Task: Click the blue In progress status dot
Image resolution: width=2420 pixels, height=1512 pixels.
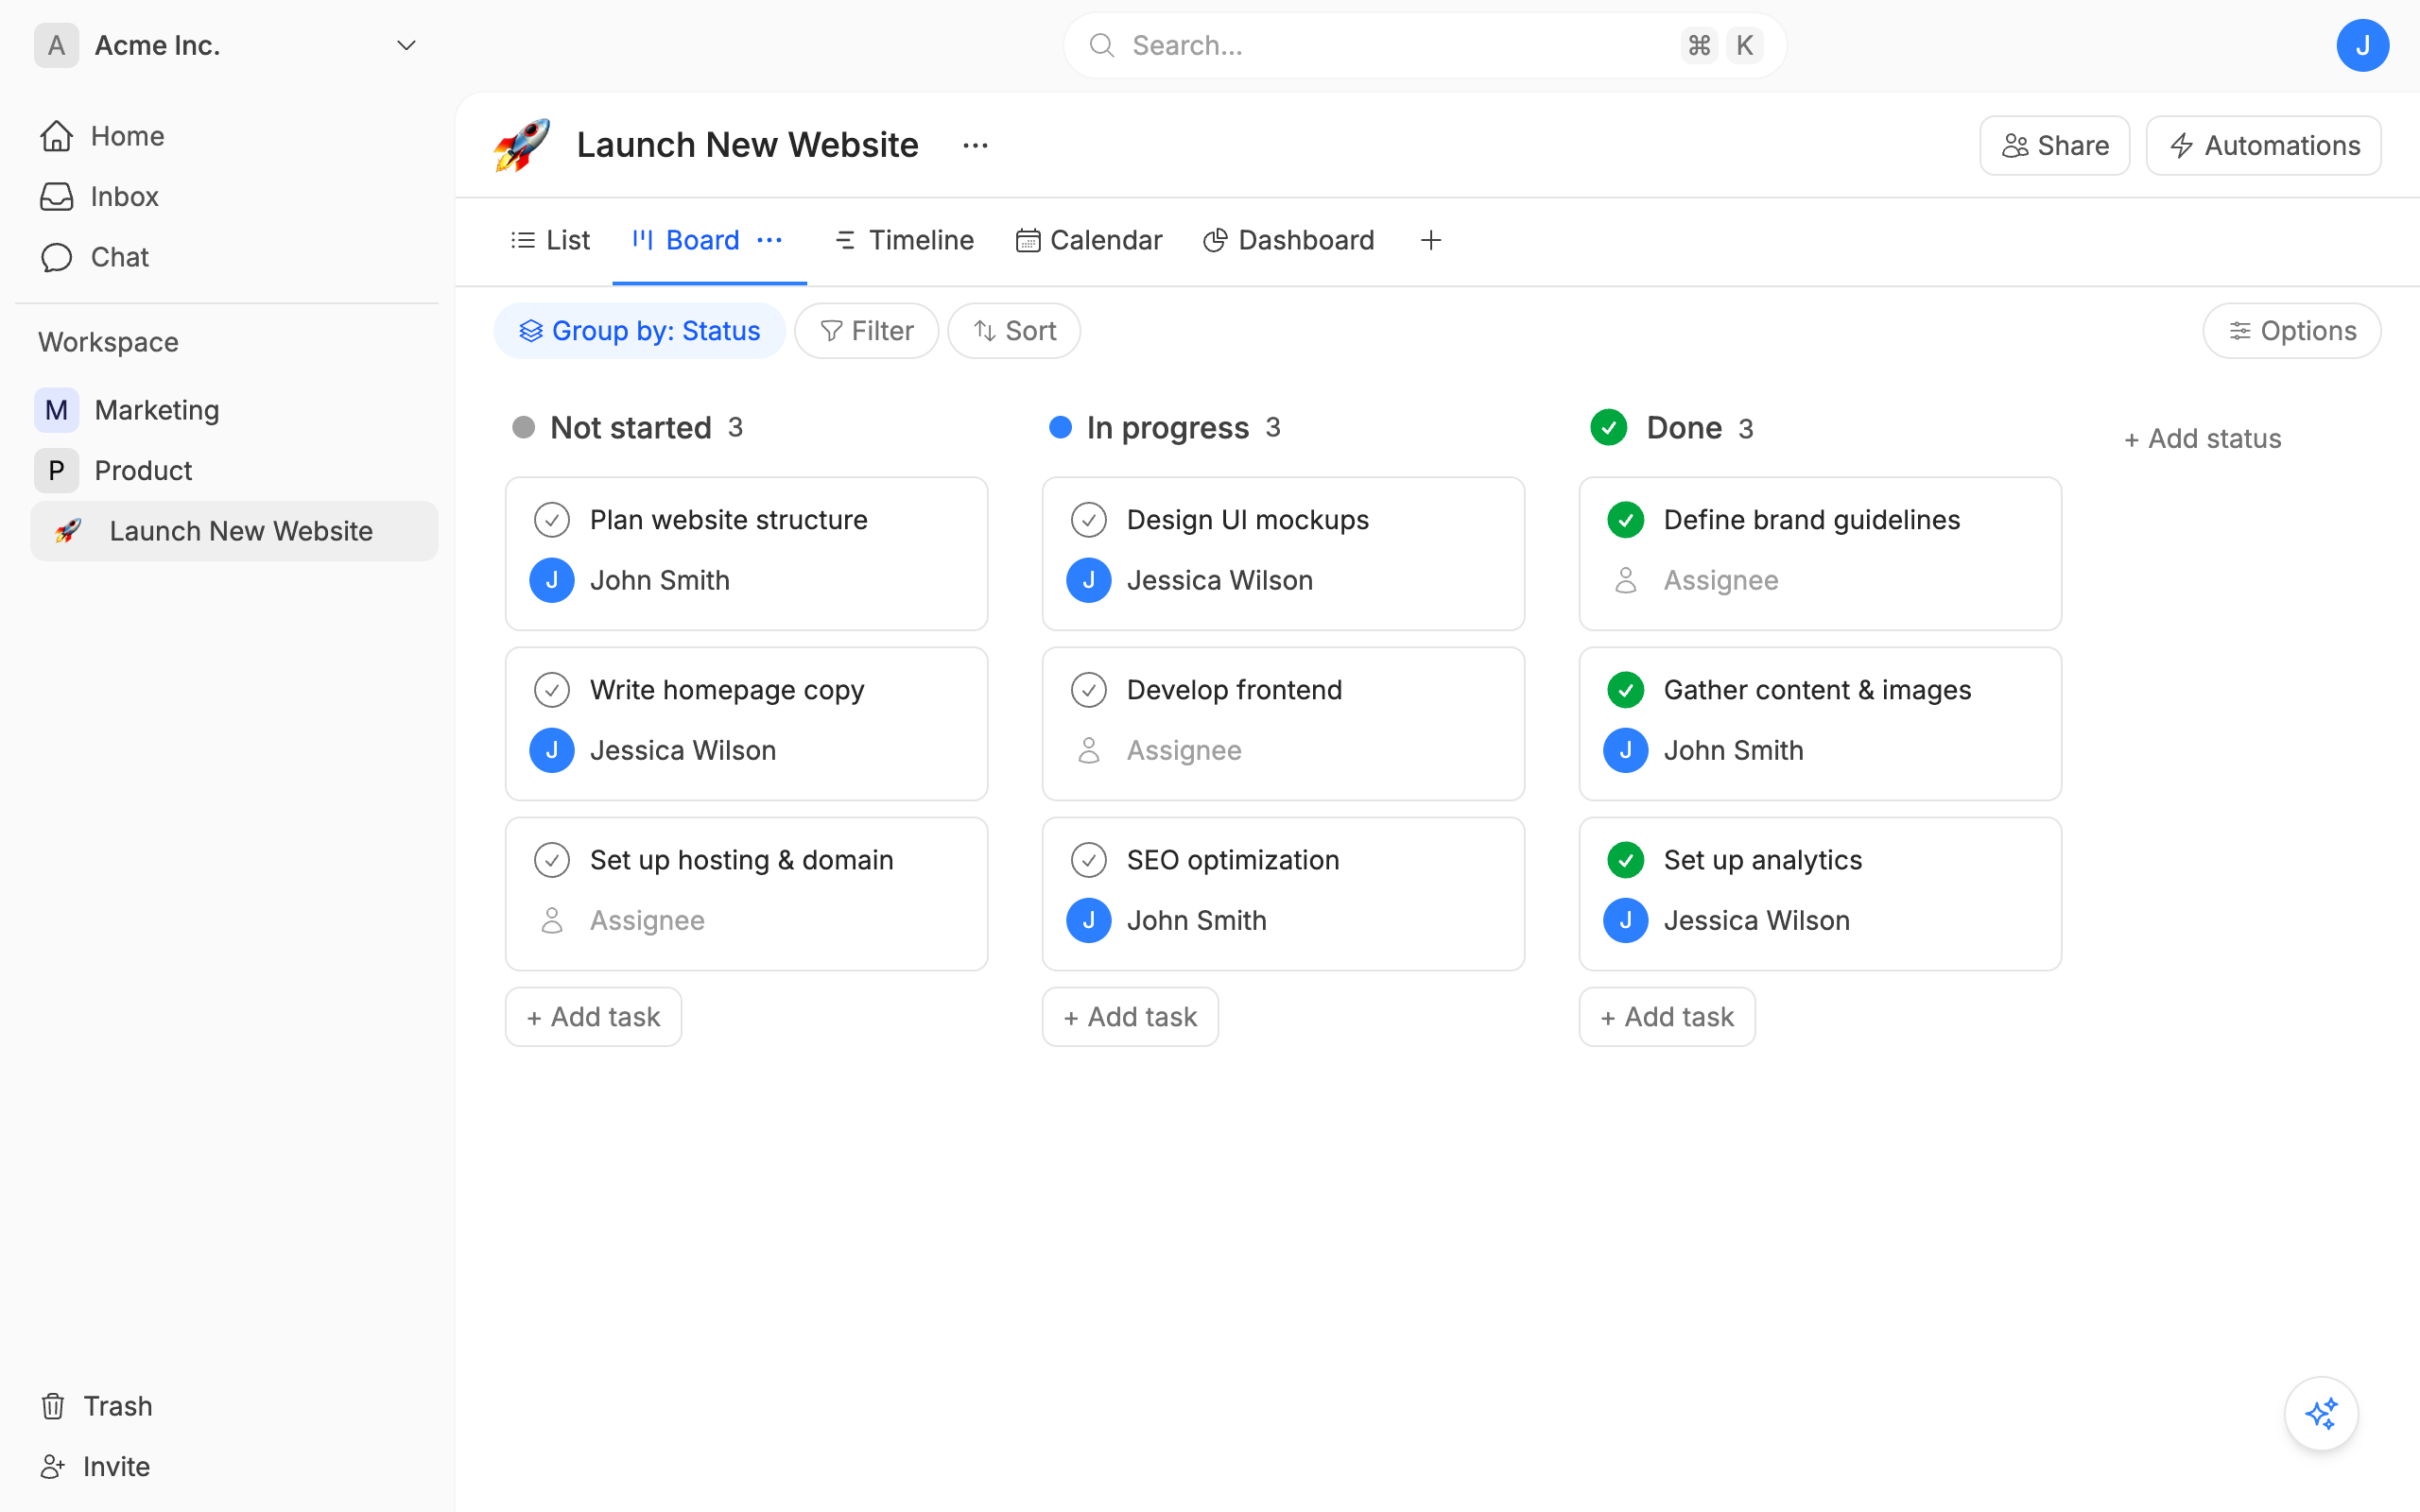Action: [1060, 428]
